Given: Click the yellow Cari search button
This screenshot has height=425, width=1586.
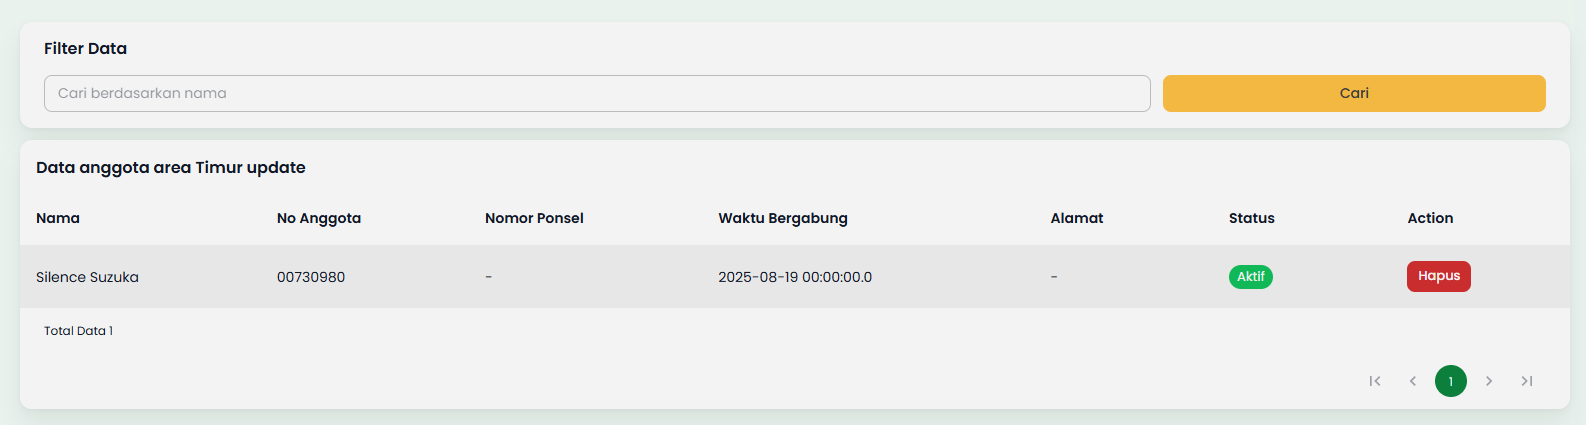Looking at the screenshot, I should tap(1354, 93).
